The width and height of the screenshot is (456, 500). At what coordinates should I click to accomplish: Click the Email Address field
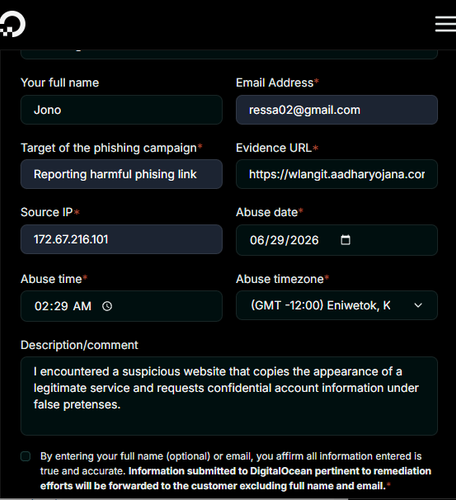[337, 110]
